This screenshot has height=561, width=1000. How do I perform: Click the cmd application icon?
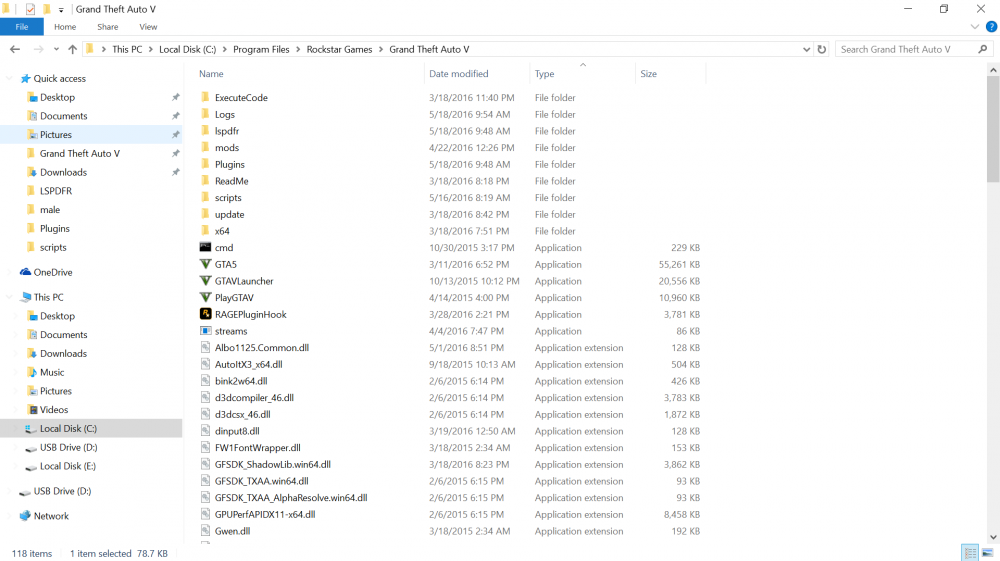tap(205, 247)
